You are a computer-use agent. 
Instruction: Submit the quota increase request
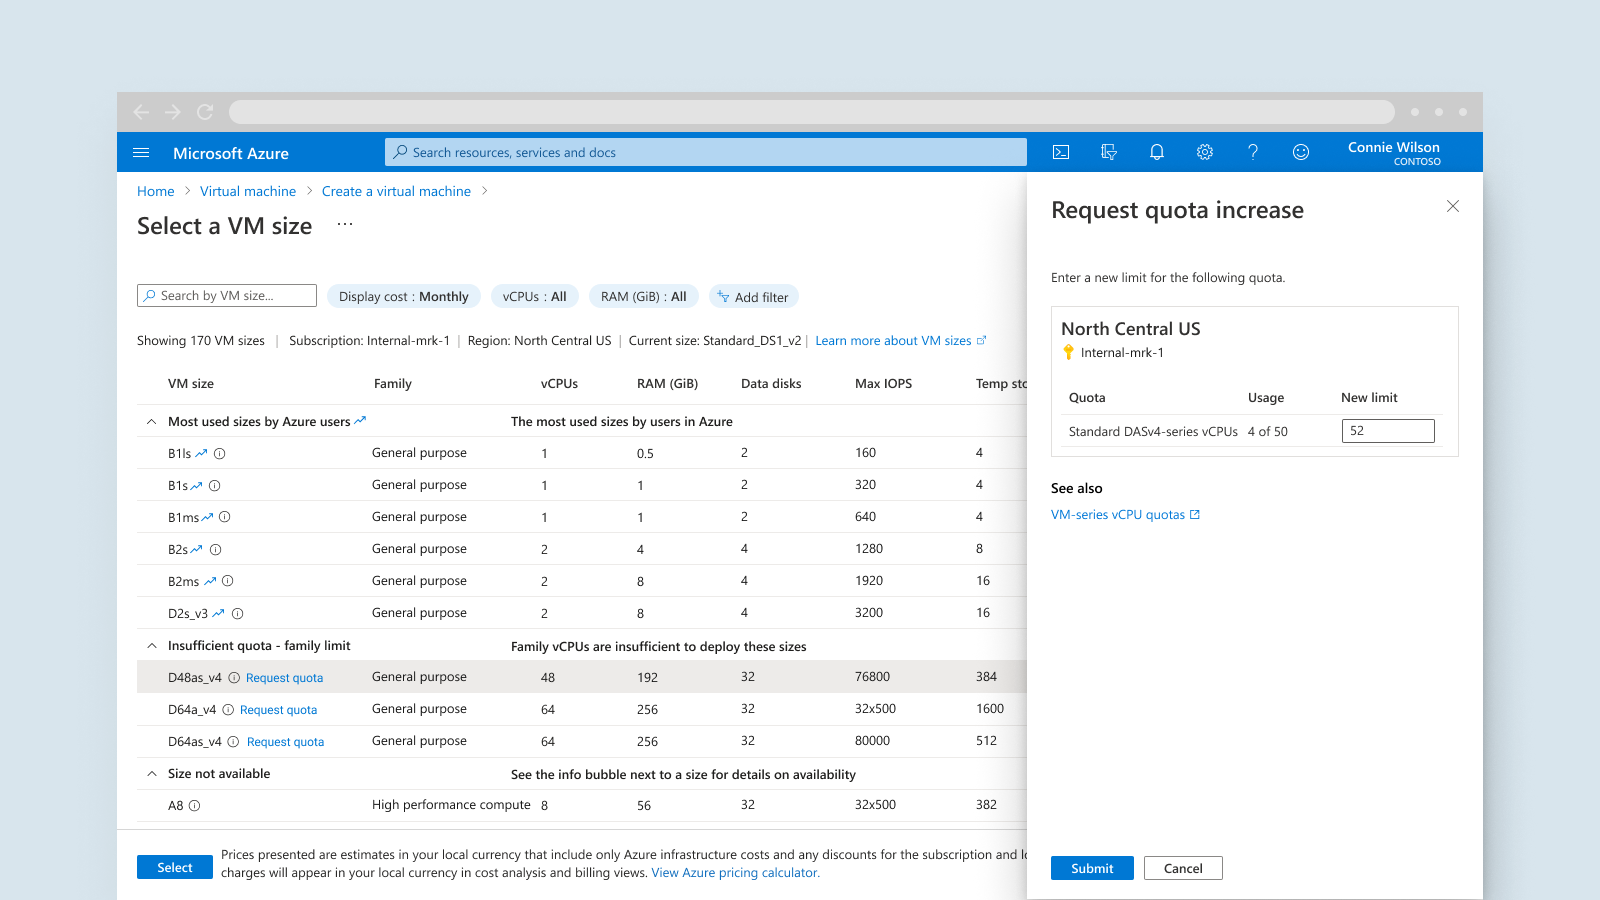(x=1091, y=868)
